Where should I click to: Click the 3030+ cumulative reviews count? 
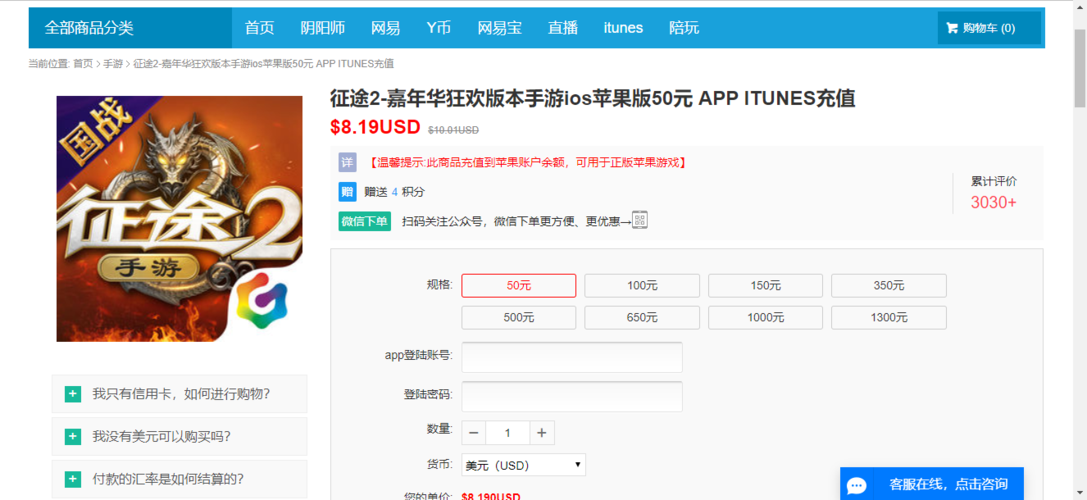993,202
